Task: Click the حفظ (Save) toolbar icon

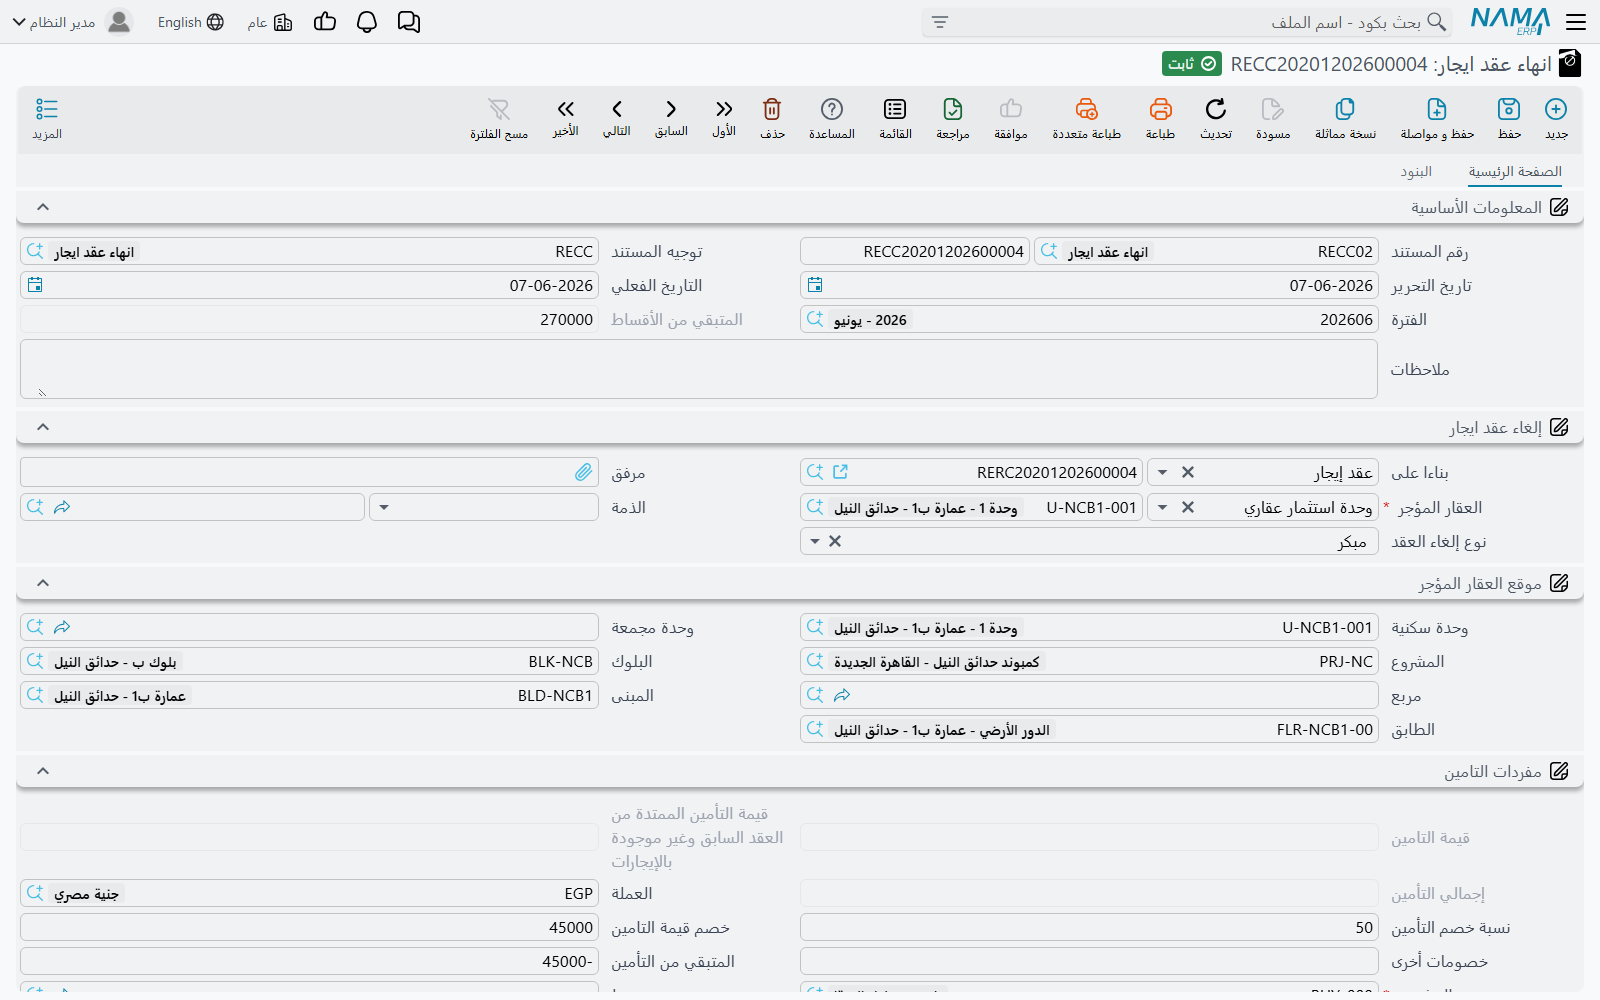Action: point(1509,109)
